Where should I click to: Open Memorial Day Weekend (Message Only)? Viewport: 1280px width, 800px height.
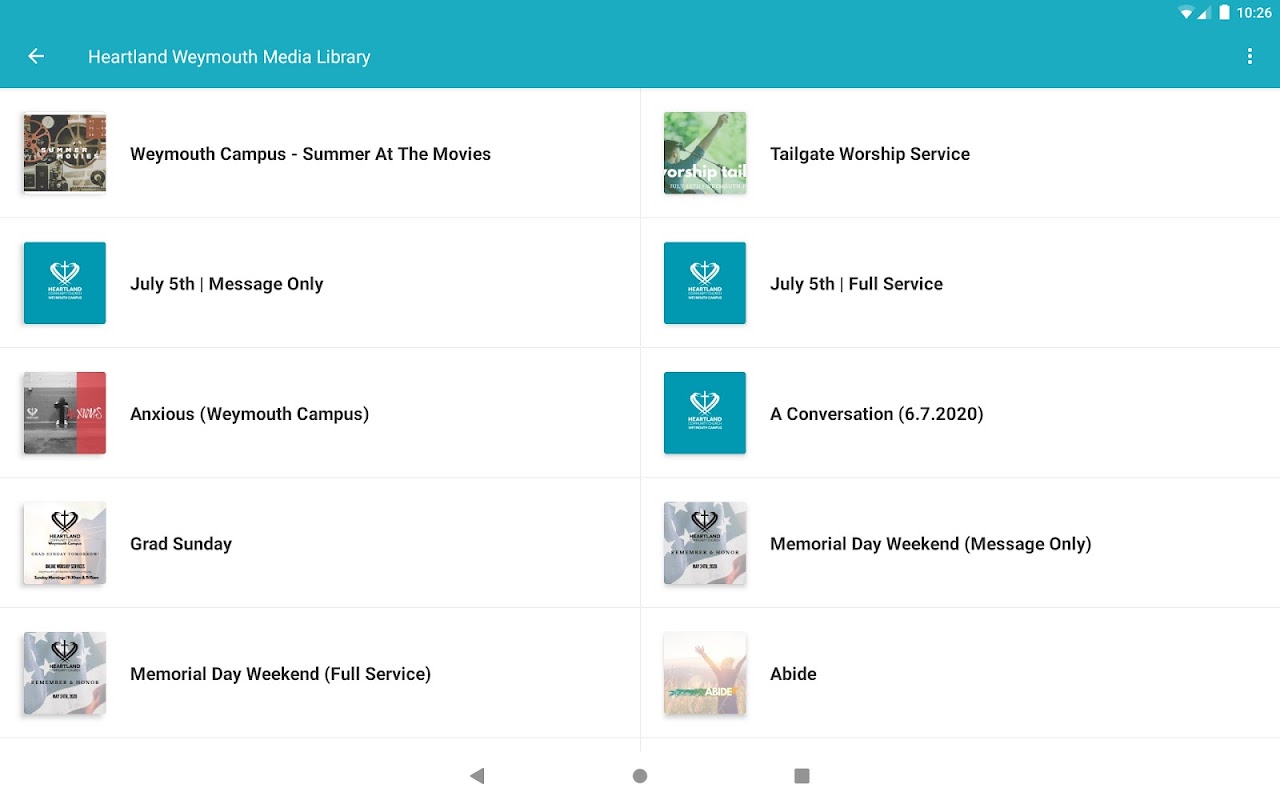(930, 544)
